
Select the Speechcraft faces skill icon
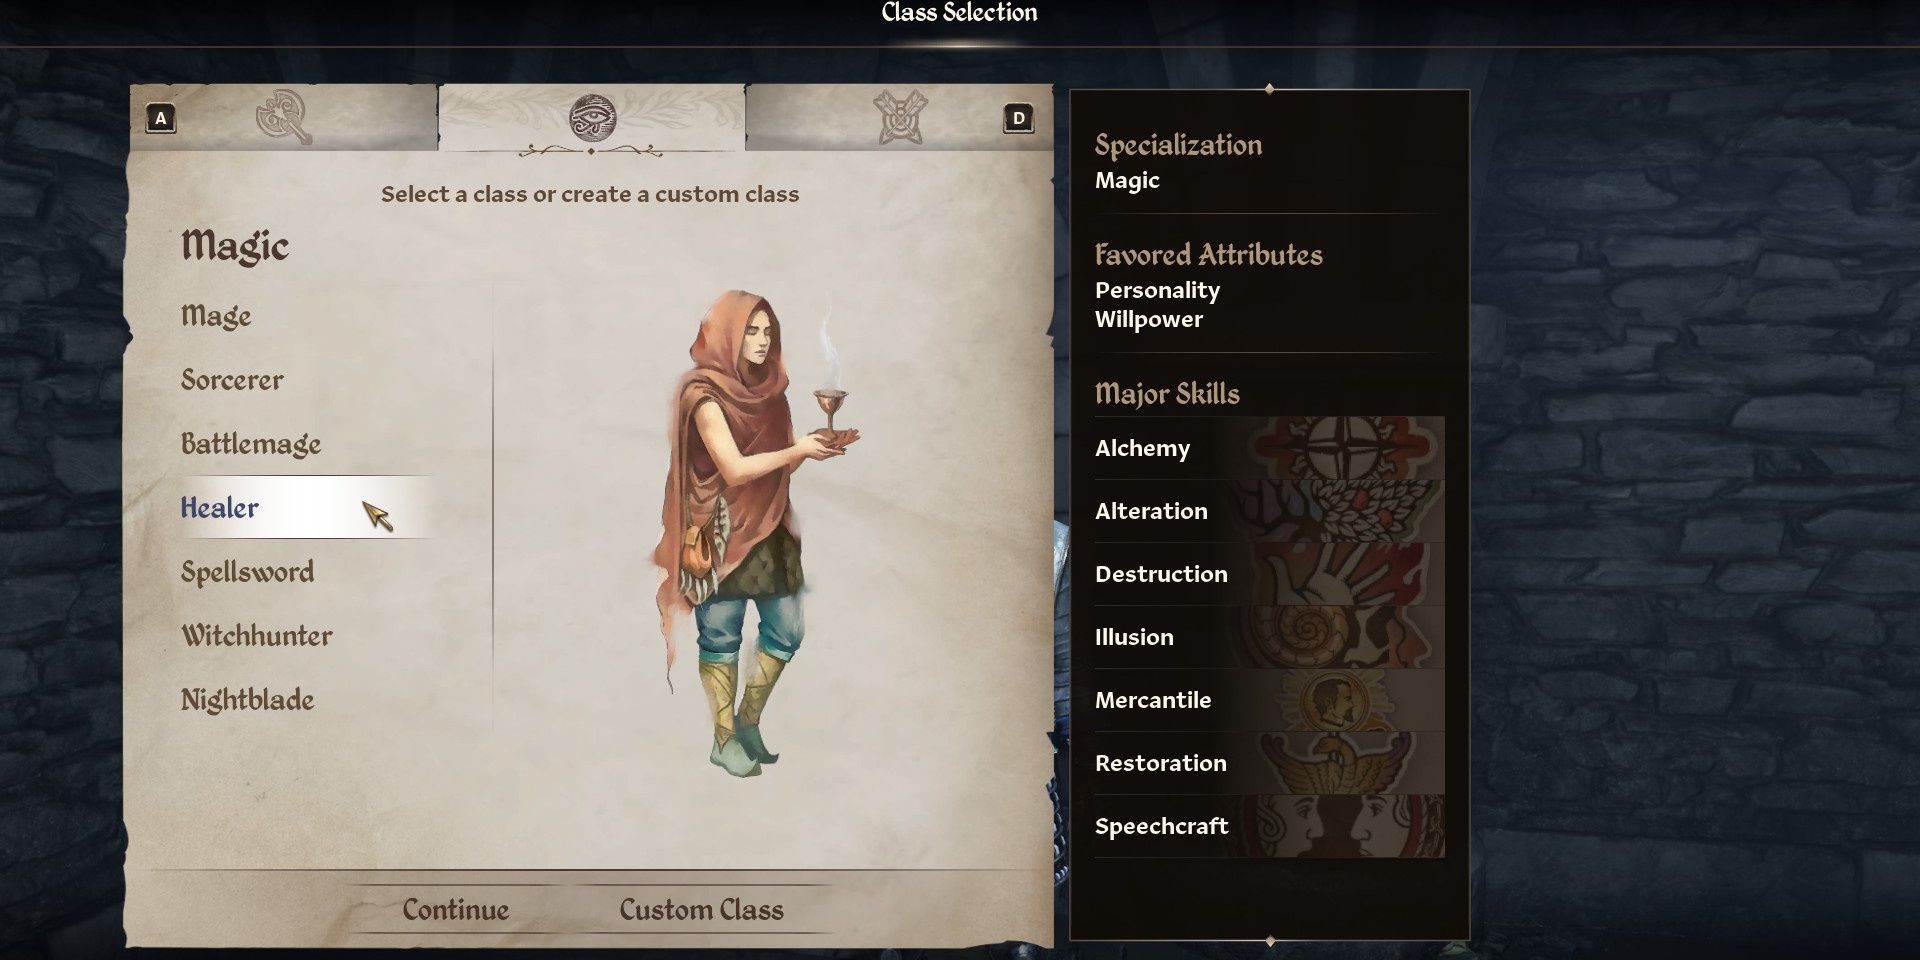[x=1340, y=826]
